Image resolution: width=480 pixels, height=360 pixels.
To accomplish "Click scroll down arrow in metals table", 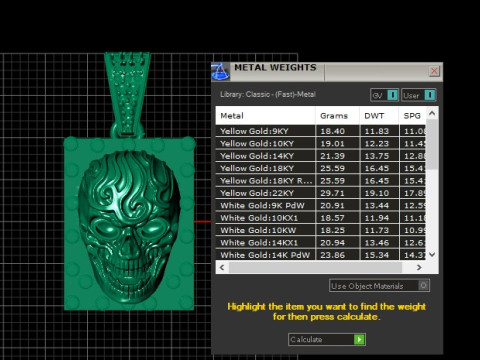I will (x=432, y=255).
